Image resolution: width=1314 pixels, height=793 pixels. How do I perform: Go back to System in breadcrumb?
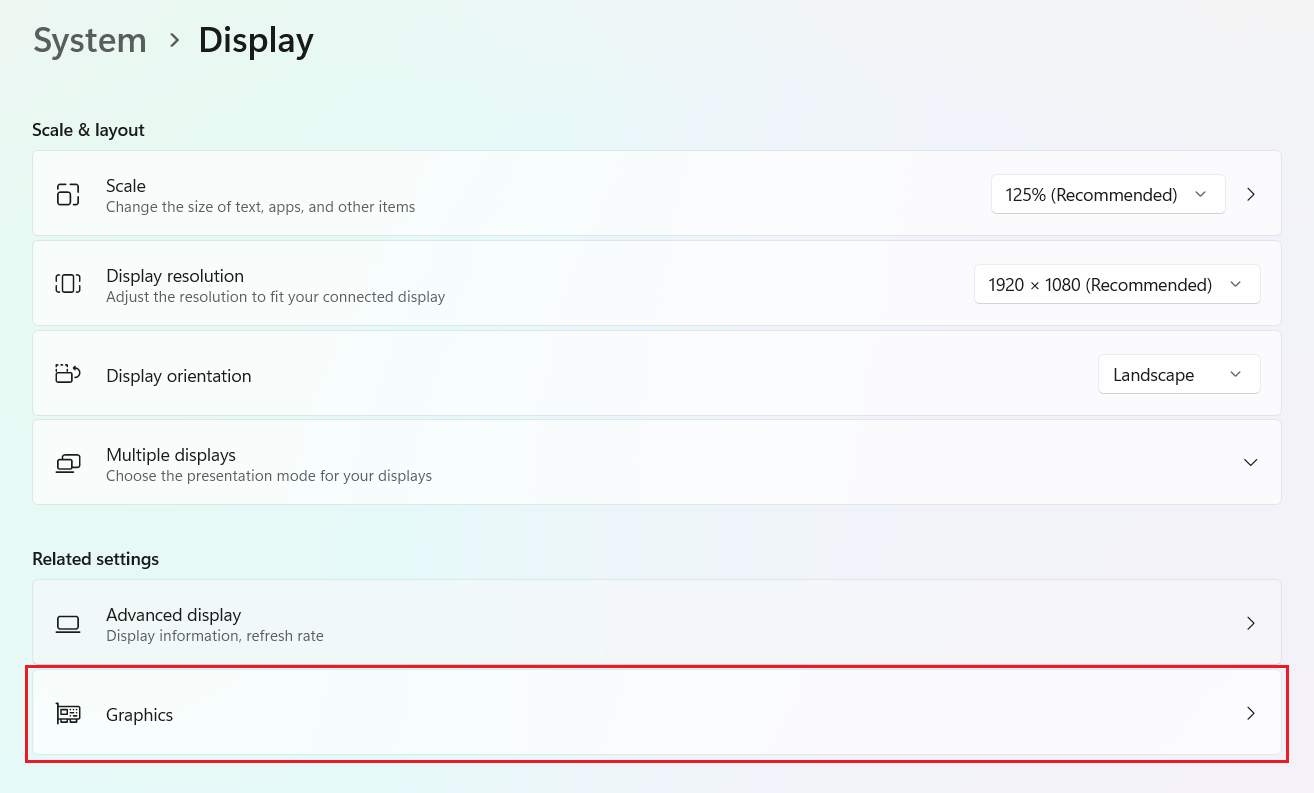pos(90,41)
